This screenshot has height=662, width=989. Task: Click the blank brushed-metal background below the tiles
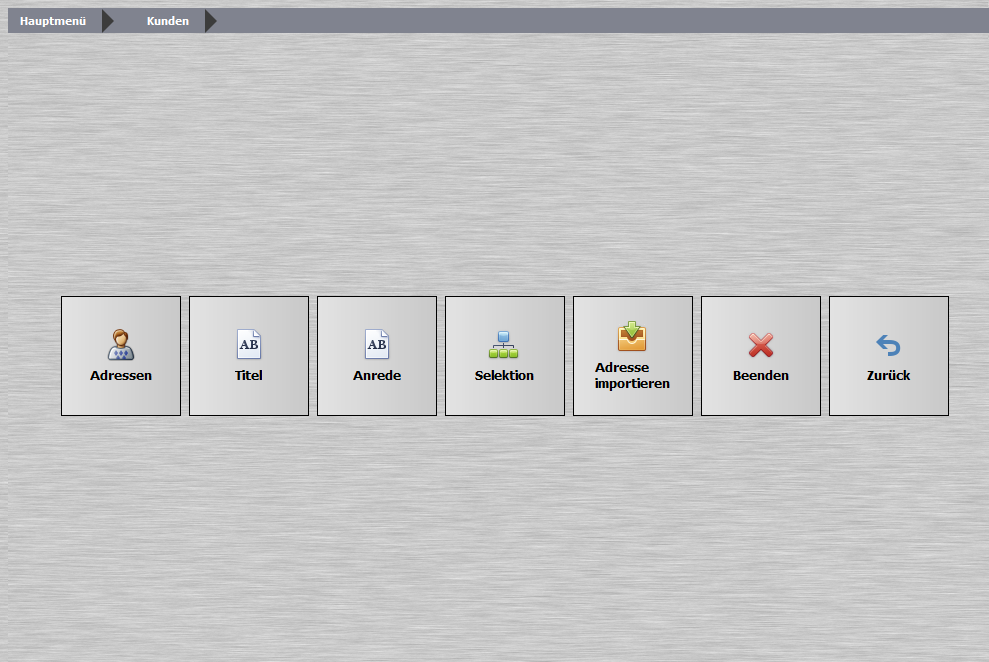pyautogui.click(x=500, y=540)
